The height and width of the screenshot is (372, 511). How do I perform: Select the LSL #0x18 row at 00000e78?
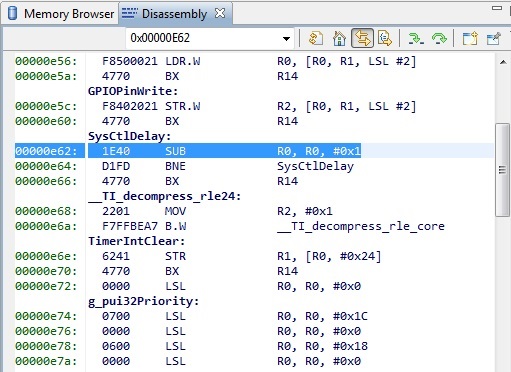coord(254,346)
